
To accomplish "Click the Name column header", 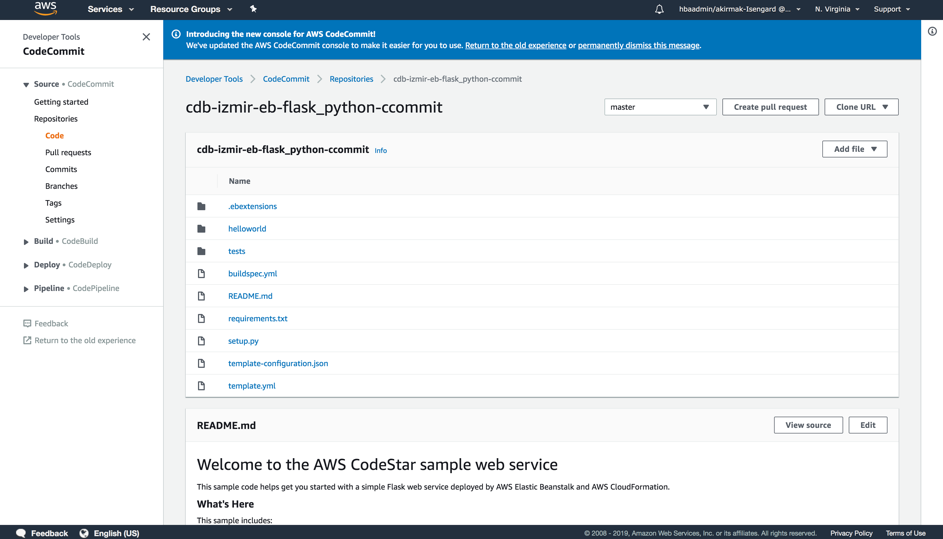I will 239,181.
